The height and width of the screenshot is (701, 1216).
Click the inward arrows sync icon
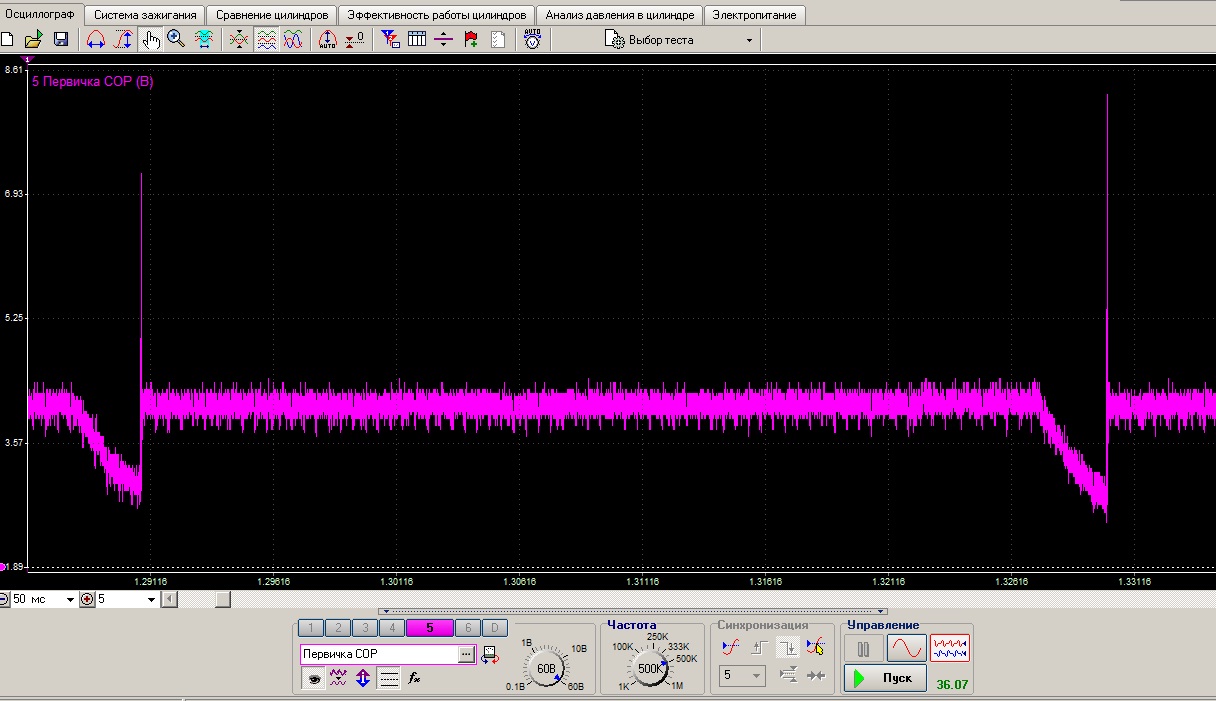tap(816, 676)
